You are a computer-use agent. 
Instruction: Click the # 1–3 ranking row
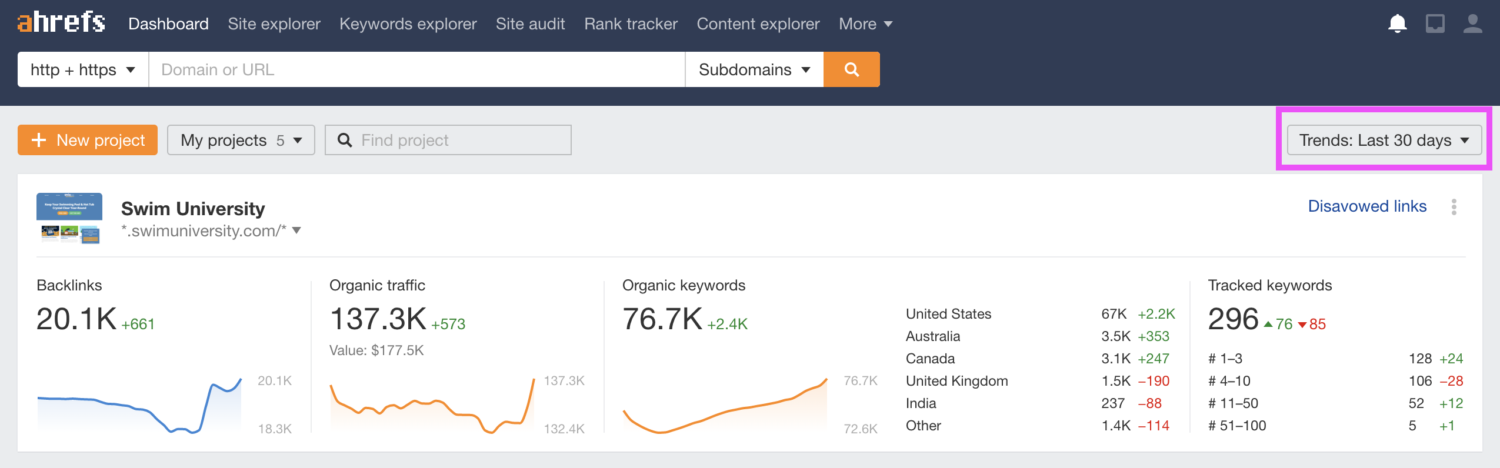coord(1336,358)
